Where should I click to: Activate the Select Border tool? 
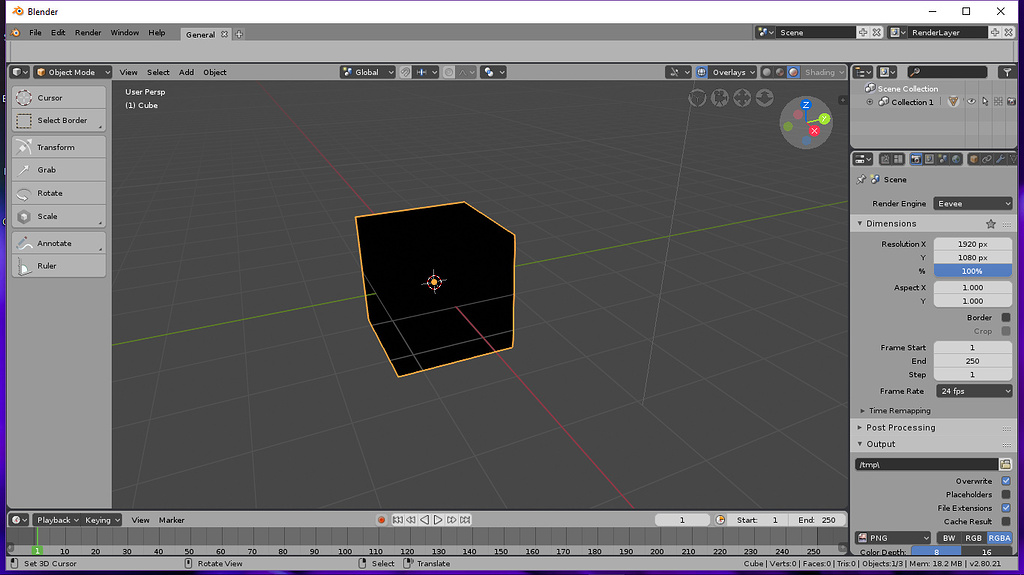tap(59, 120)
